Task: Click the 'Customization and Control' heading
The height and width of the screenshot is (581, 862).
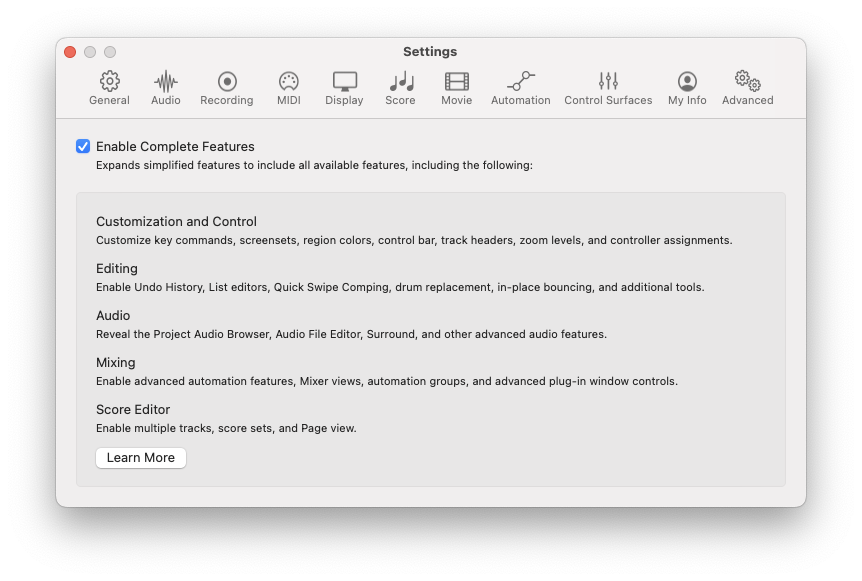Action: tap(176, 222)
